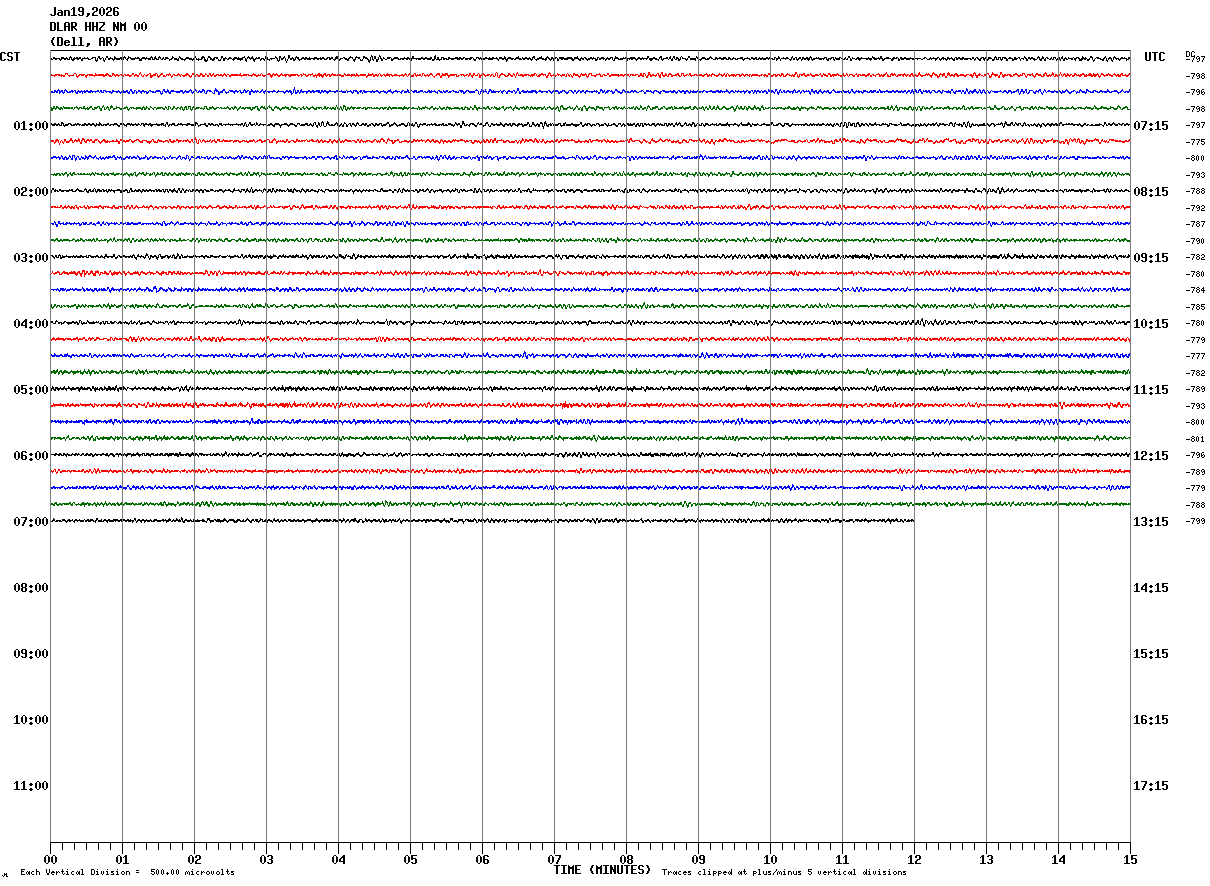Click the 17:15 UTC row label
1210x886 pixels.
click(1150, 786)
